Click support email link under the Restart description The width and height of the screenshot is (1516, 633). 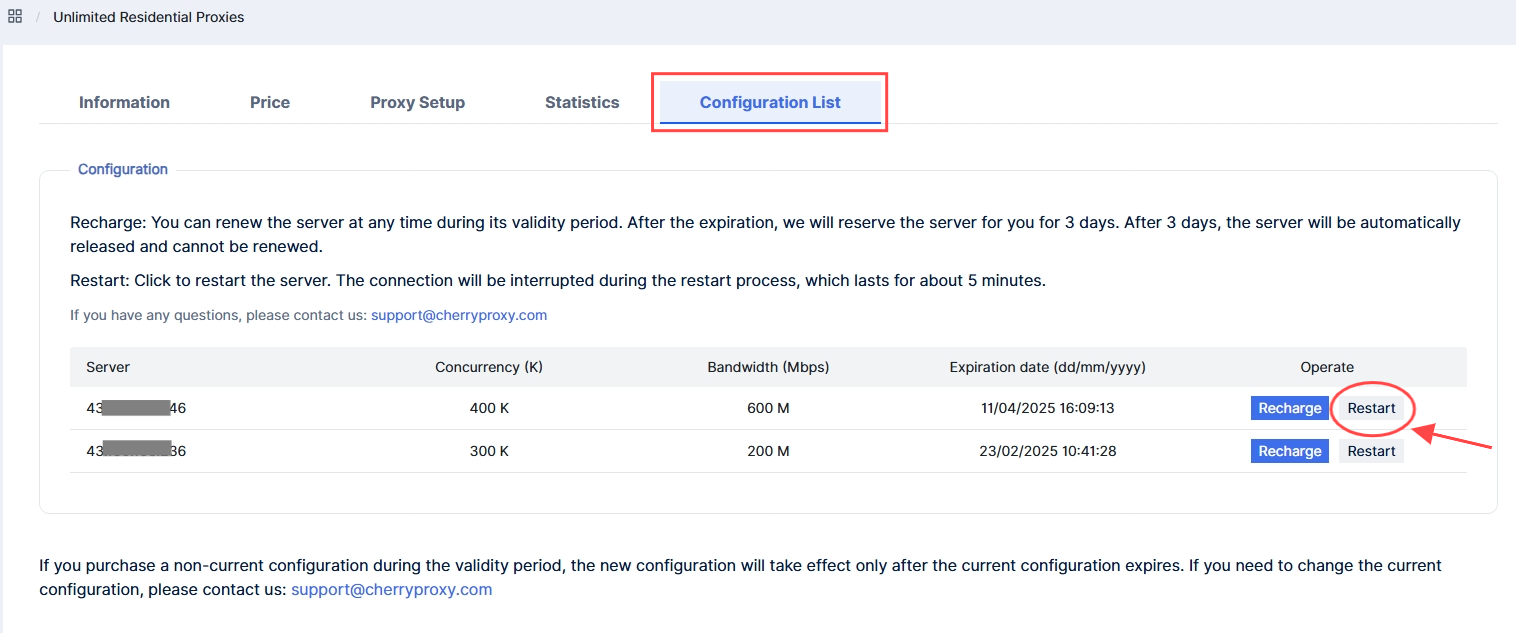pos(459,315)
